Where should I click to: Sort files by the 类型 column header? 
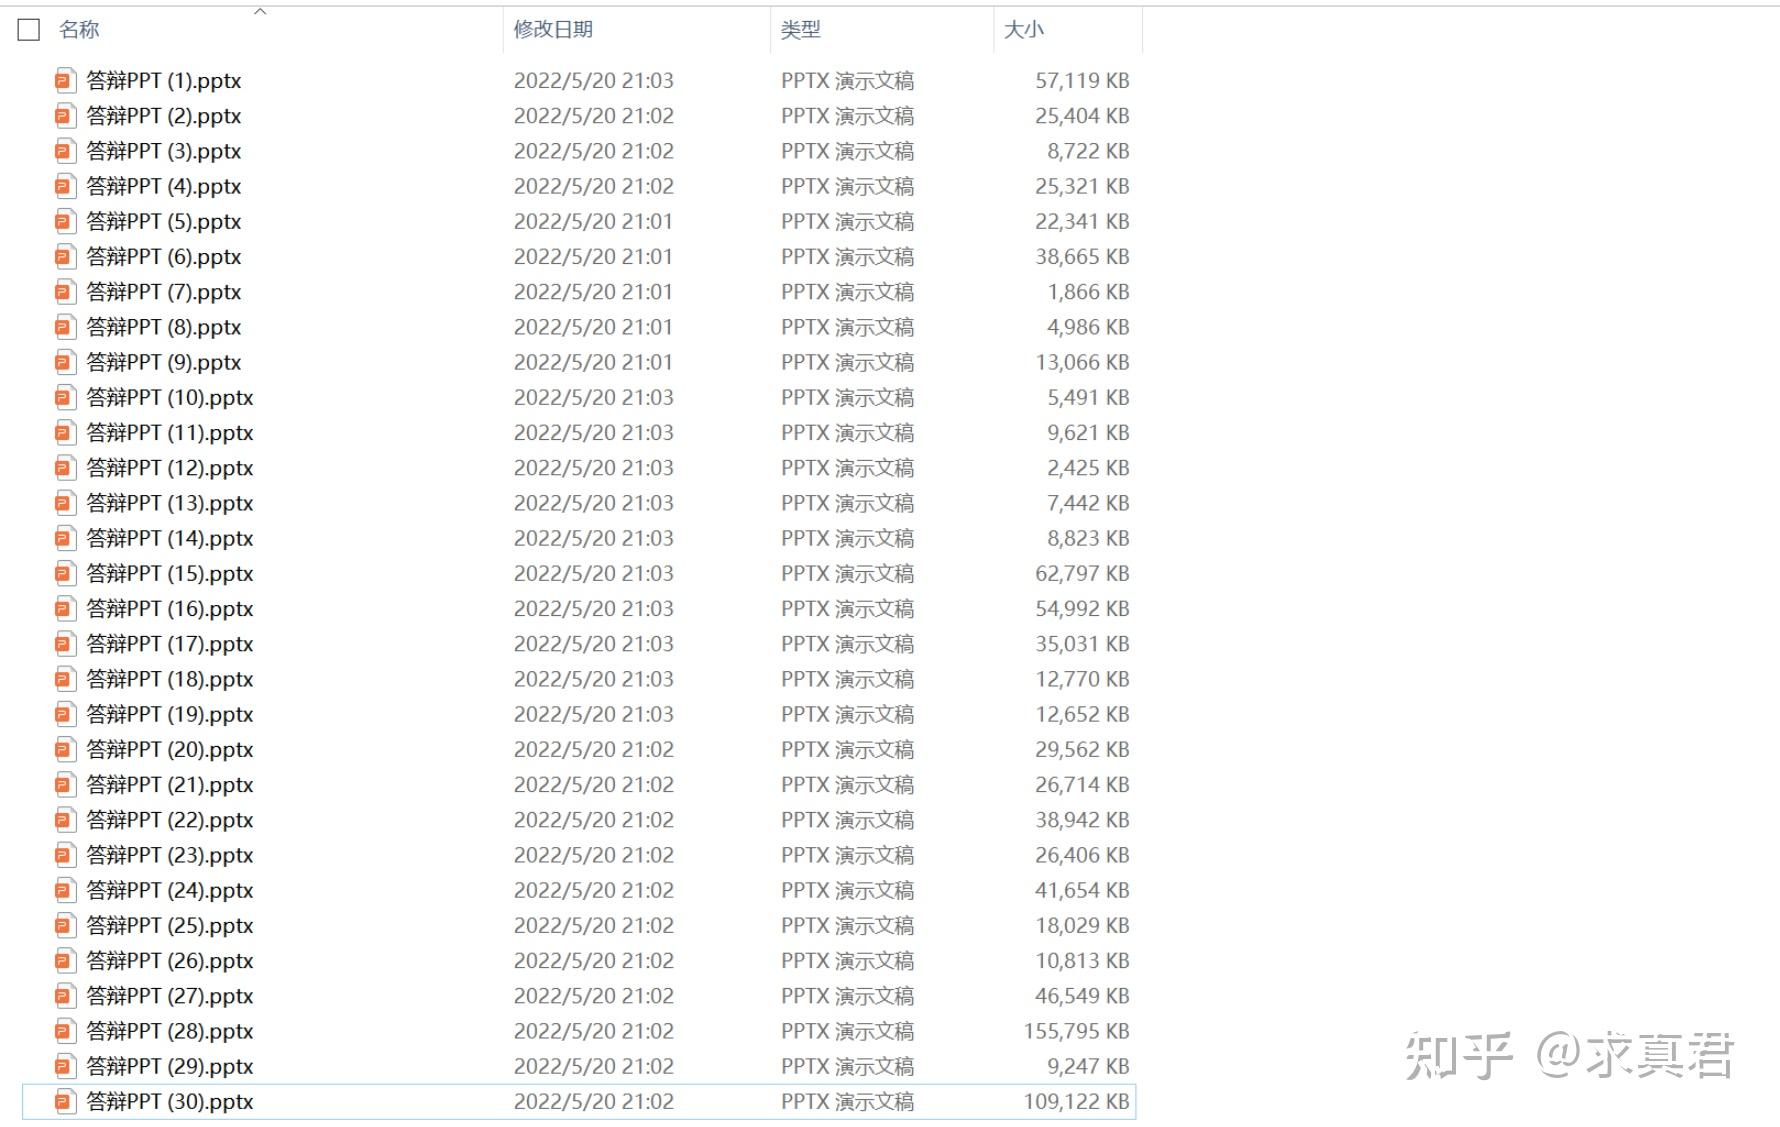tap(800, 30)
